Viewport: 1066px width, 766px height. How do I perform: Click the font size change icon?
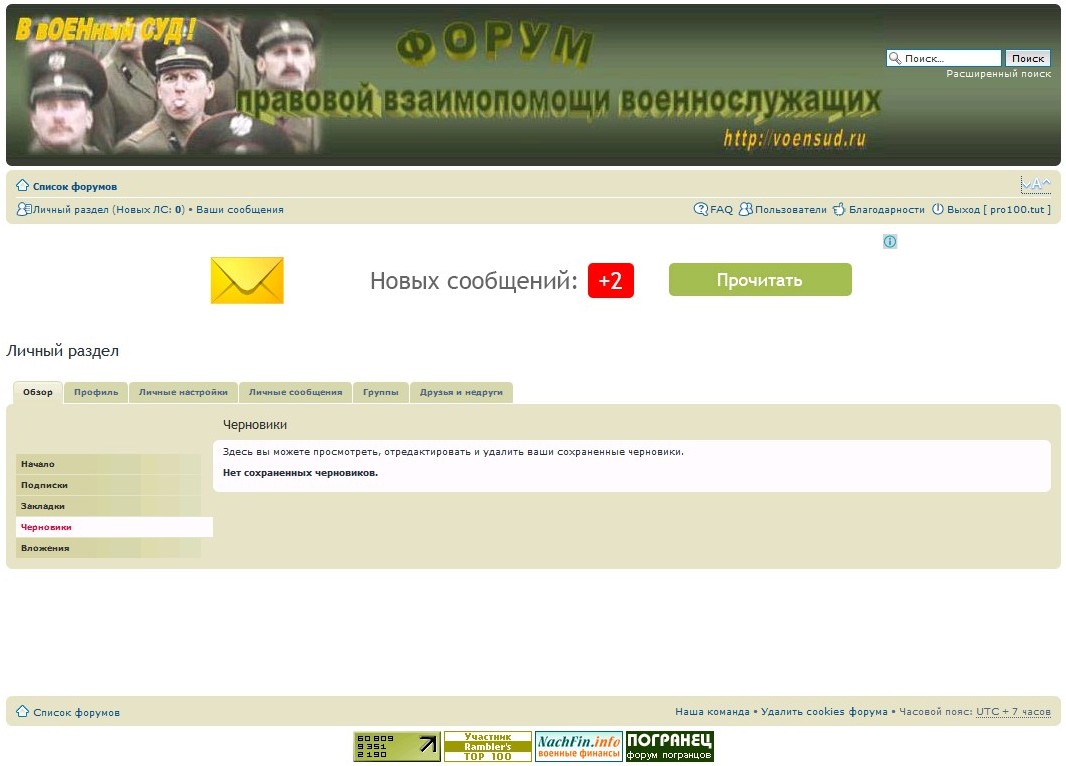(1035, 185)
